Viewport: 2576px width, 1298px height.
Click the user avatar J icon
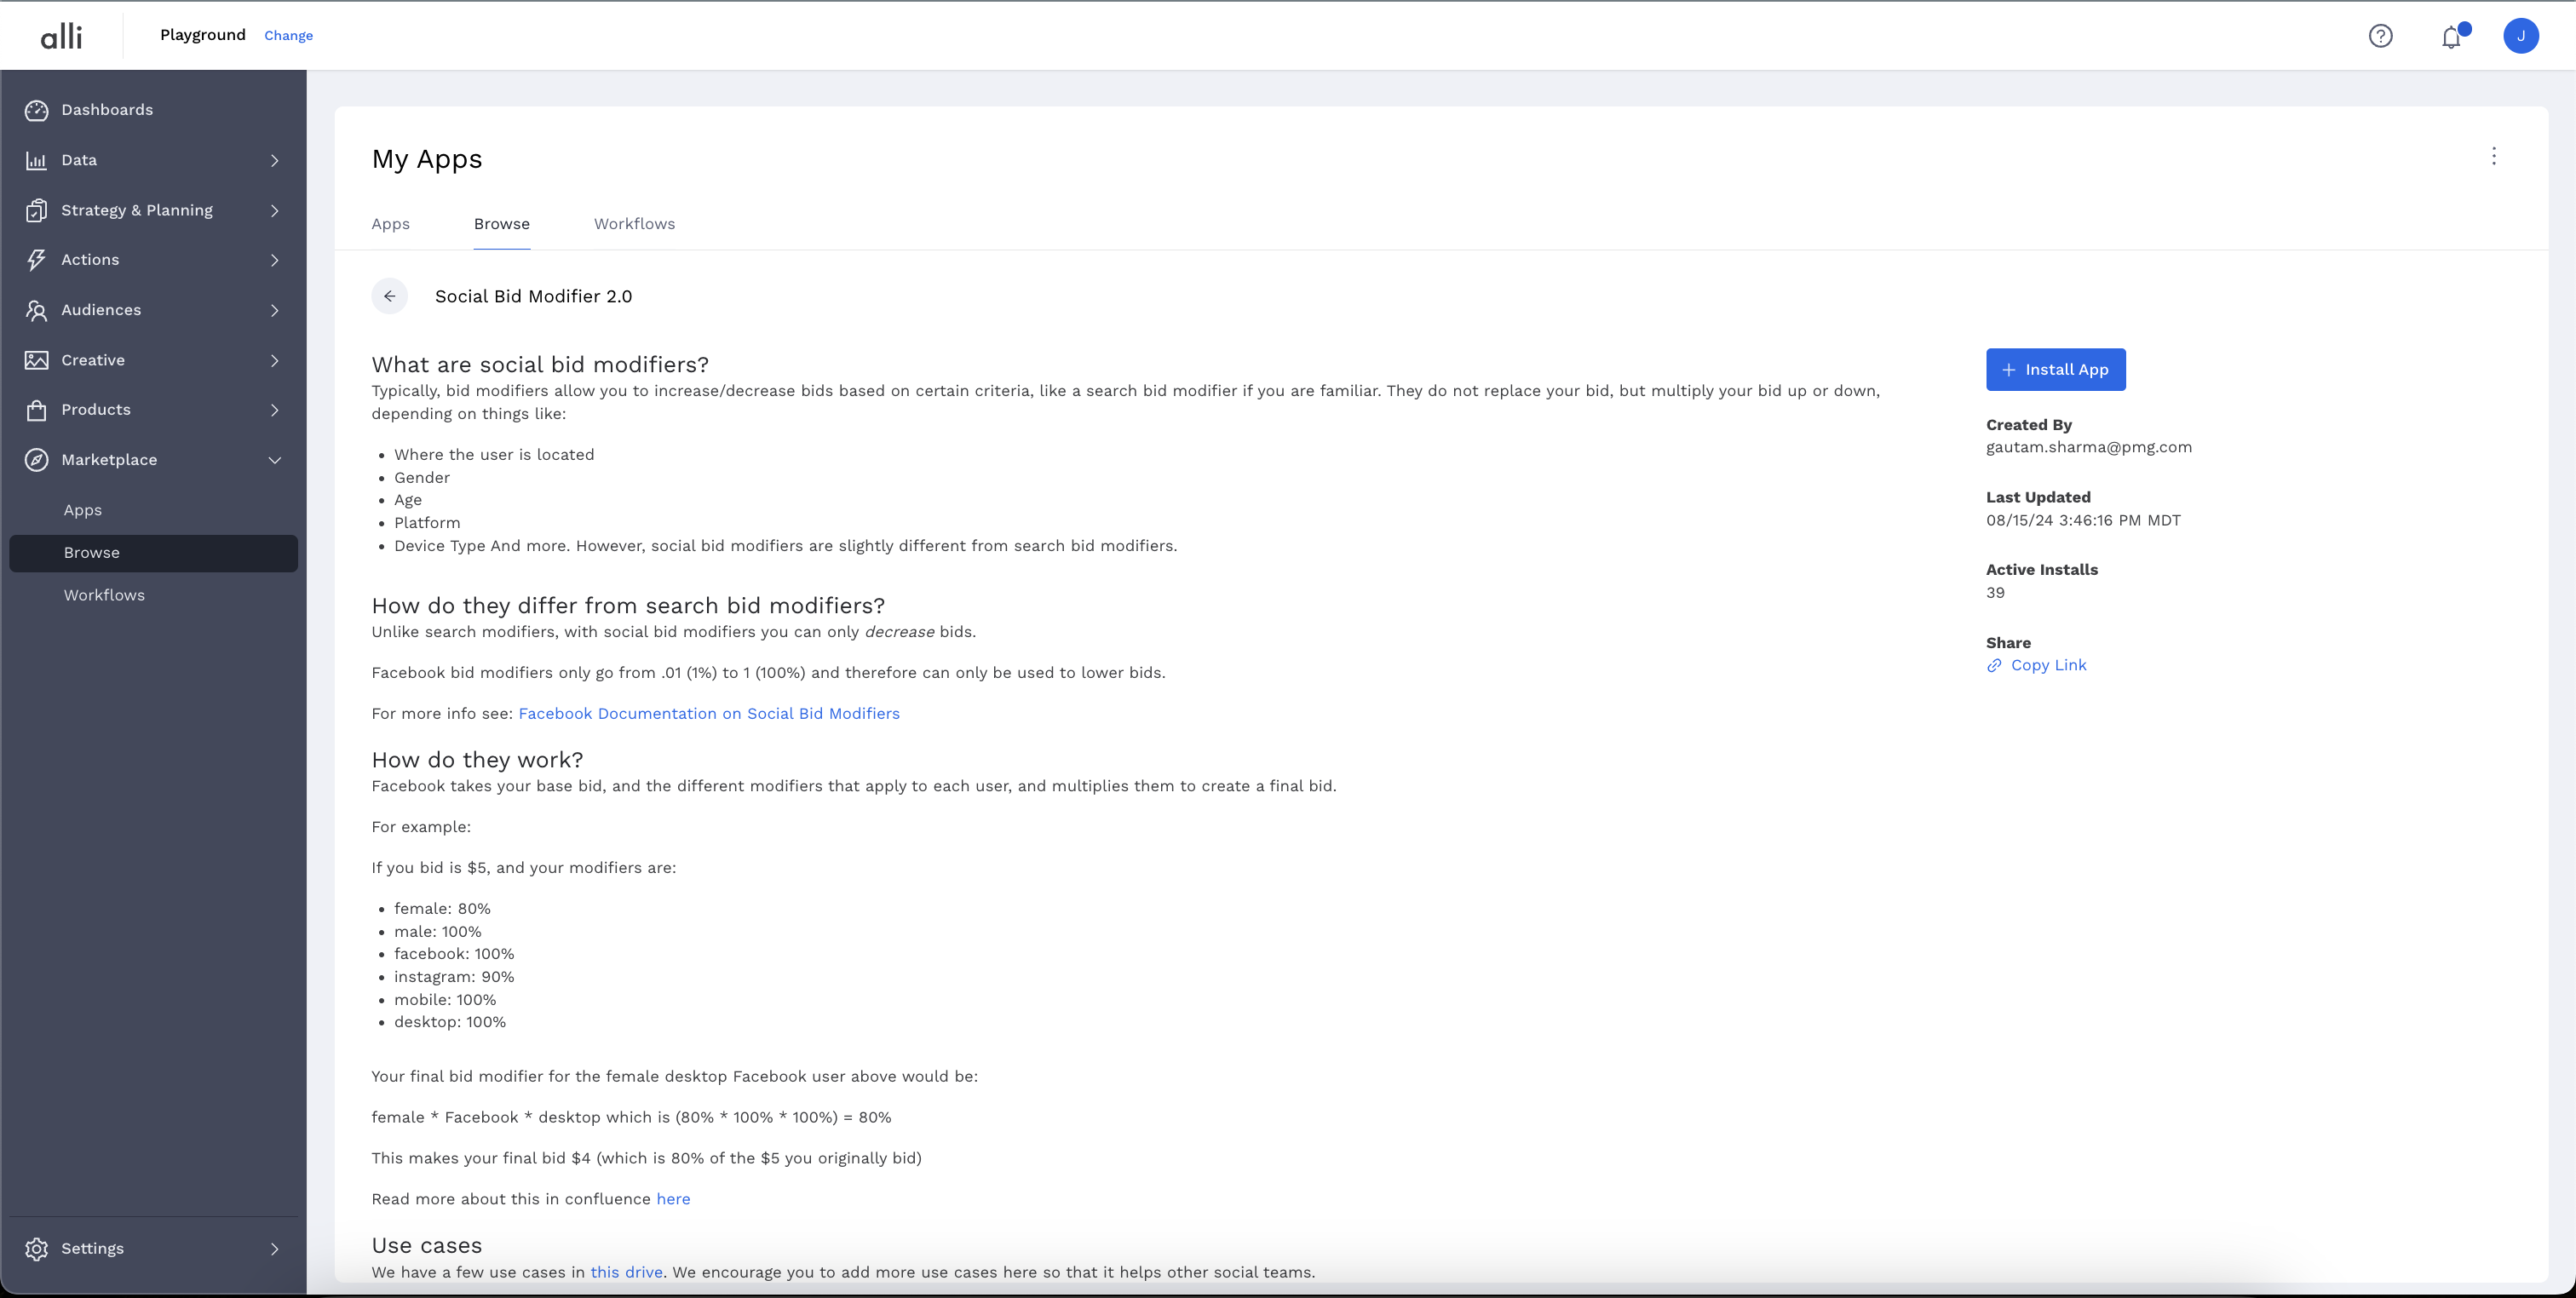coord(2520,36)
